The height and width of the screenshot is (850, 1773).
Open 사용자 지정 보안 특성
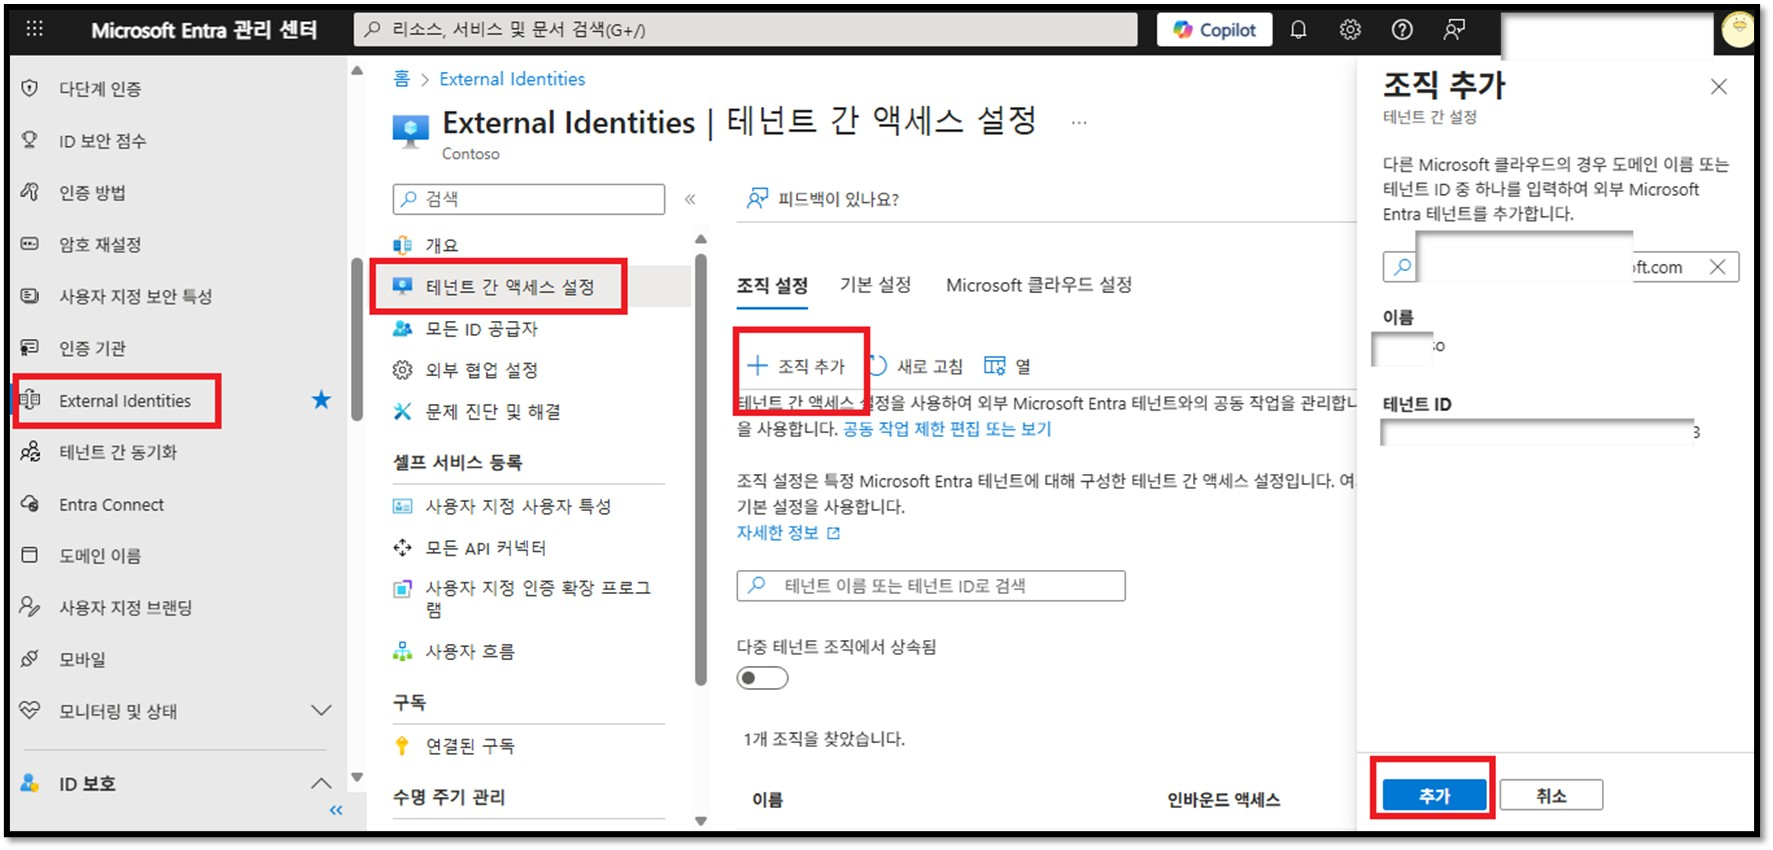tap(135, 297)
